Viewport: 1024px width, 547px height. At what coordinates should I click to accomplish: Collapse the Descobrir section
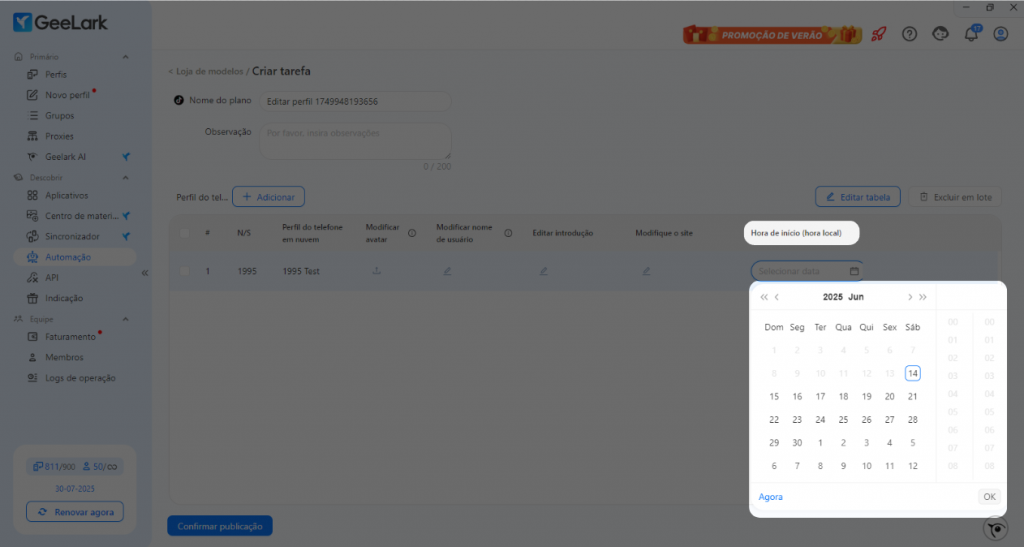125,178
